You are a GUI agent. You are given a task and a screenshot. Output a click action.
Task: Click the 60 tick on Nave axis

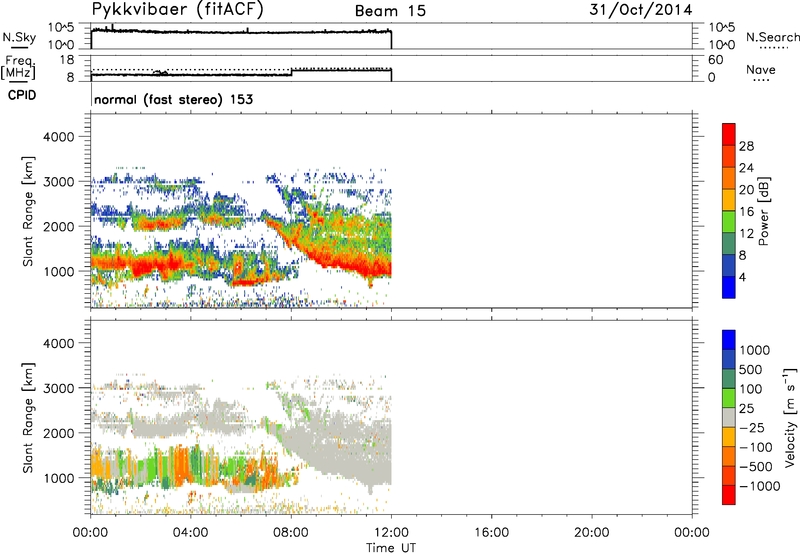point(715,60)
